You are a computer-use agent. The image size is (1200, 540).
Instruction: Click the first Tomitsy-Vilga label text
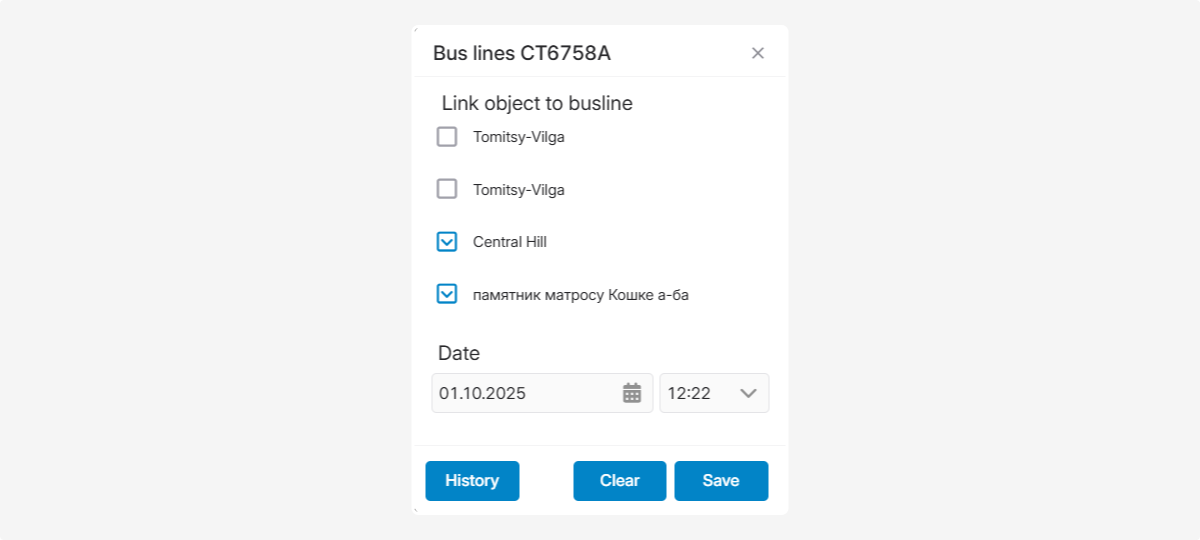click(x=519, y=137)
